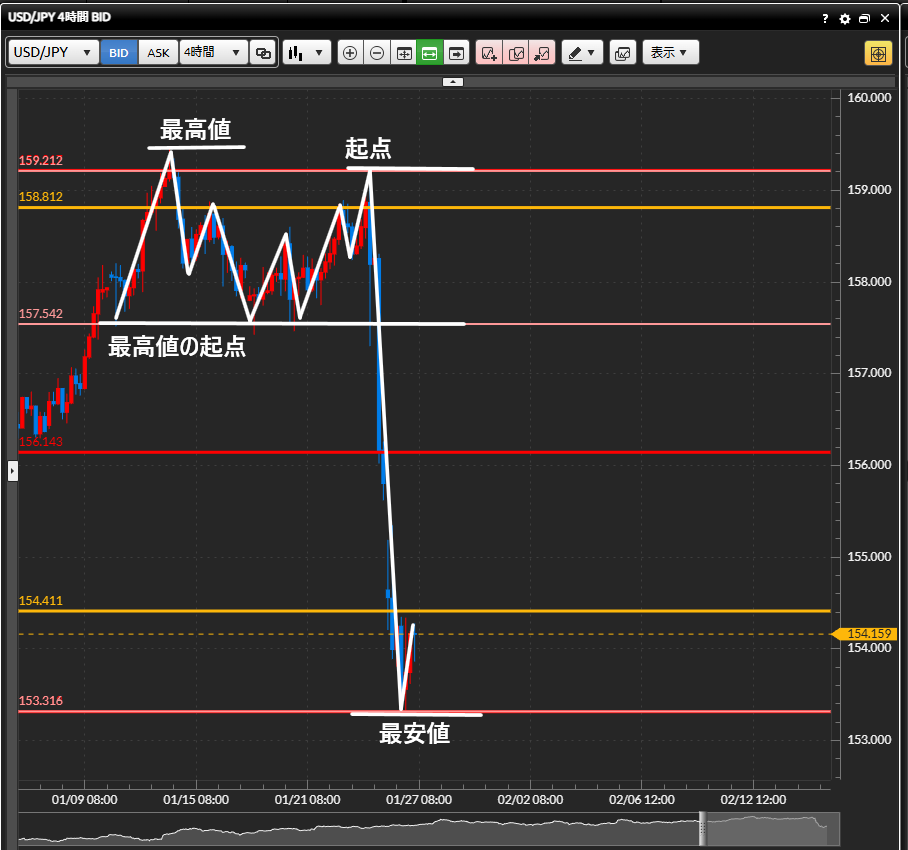908x850 pixels.
Task: Click the pink indicator delete icon
Action: 542,53
